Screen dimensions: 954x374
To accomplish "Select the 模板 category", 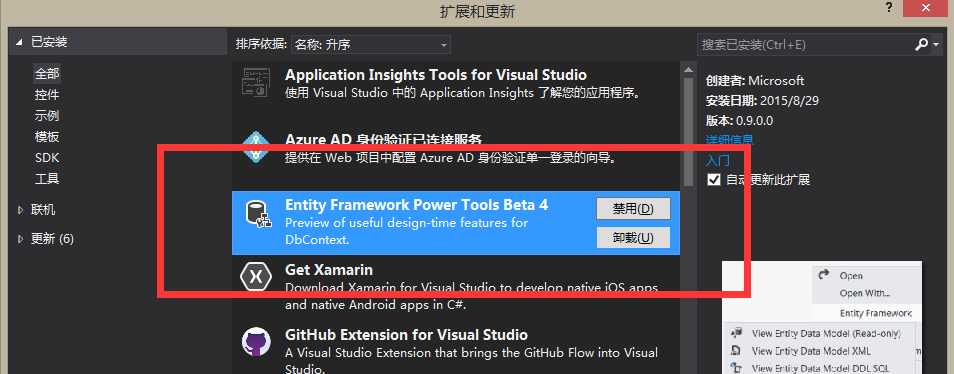I will [x=47, y=137].
